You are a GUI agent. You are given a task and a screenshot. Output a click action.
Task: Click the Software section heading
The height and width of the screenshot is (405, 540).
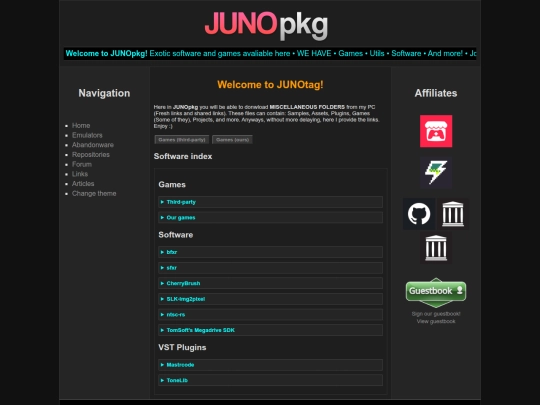[x=176, y=235]
